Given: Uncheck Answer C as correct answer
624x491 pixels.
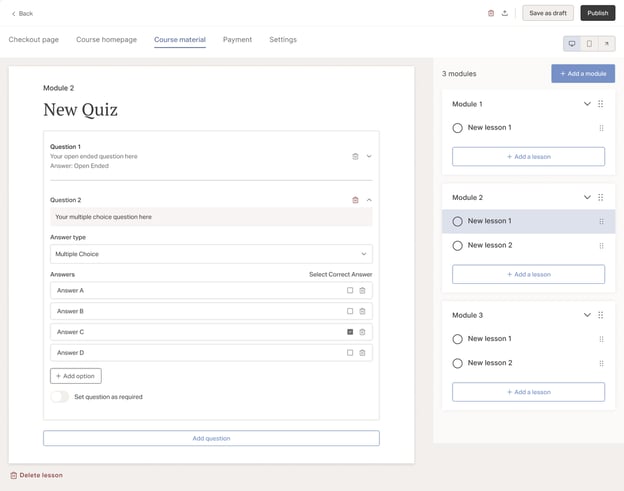Looking at the screenshot, I should (350, 332).
